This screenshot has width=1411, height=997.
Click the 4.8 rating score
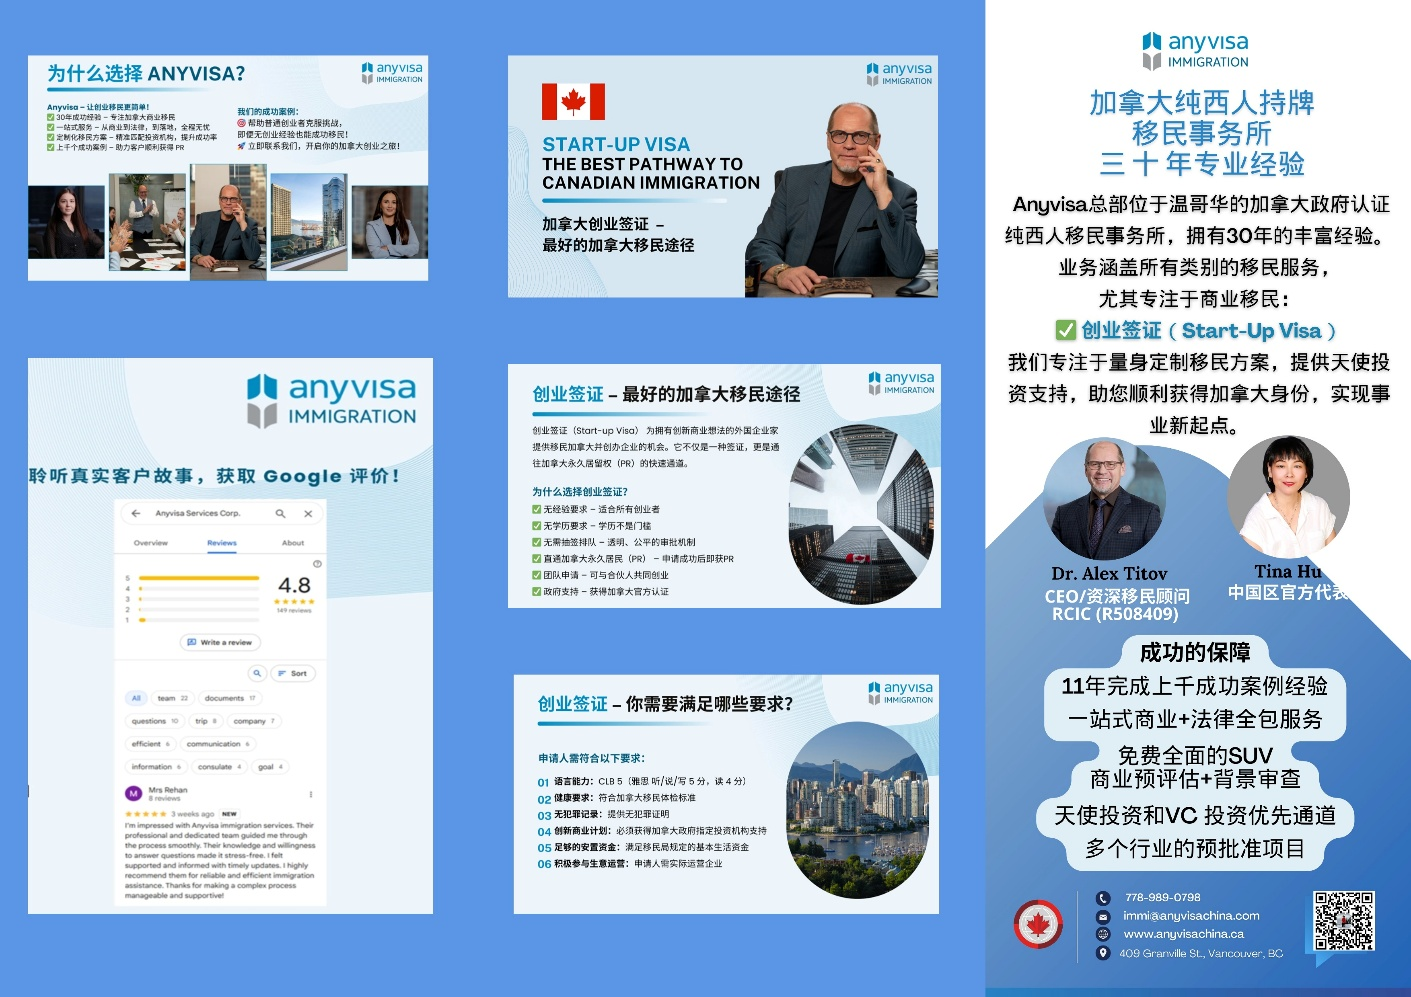point(294,585)
